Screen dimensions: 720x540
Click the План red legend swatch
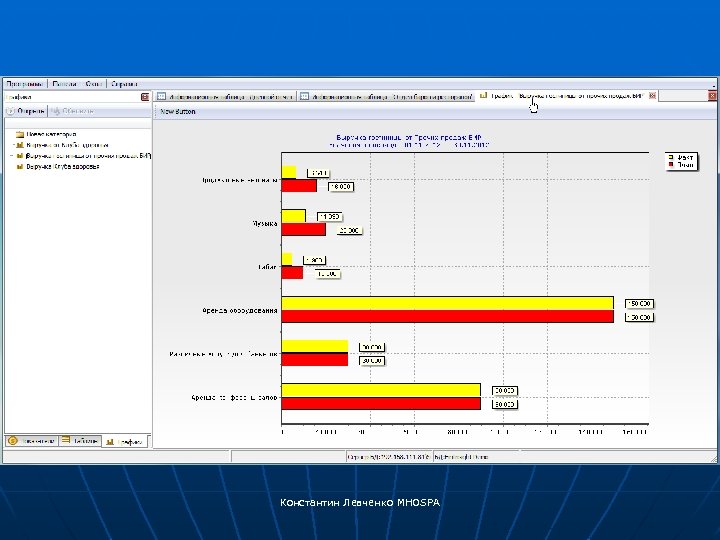pyautogui.click(x=671, y=164)
